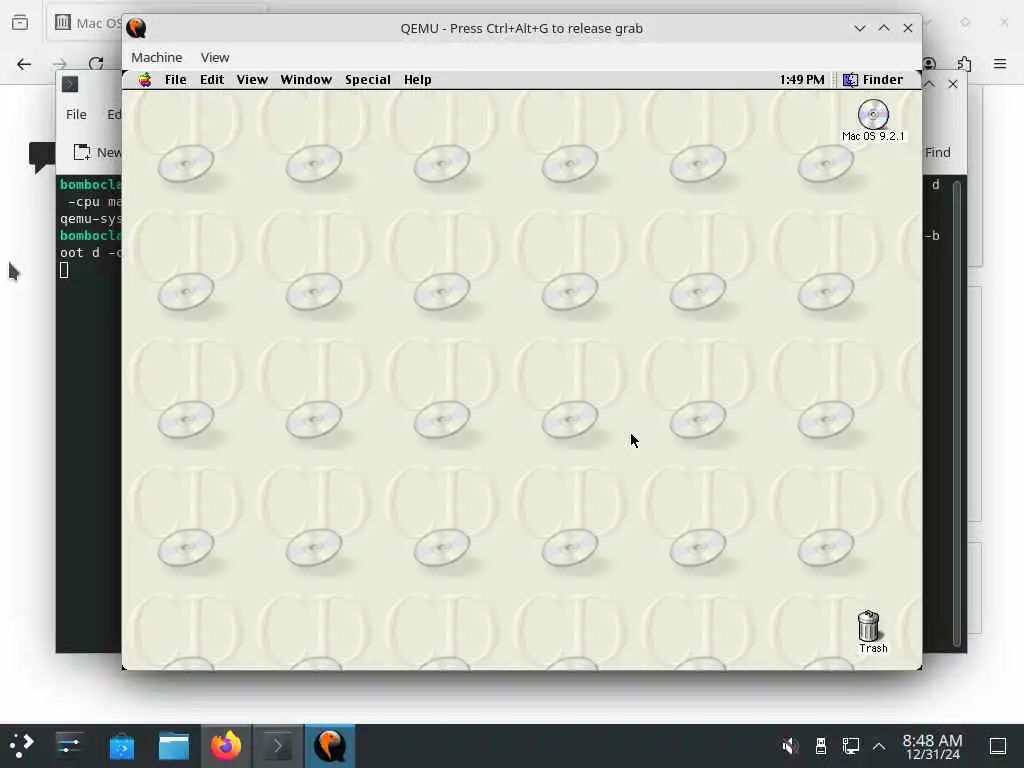Close the QEMU window
Image resolution: width=1024 pixels, height=768 pixels.
tap(908, 28)
